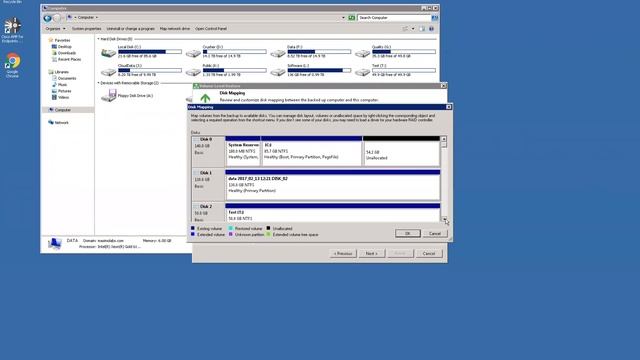Screen dimensions: 640x360
Task: Click Open Control Panel in toolbar
Action: point(211,29)
